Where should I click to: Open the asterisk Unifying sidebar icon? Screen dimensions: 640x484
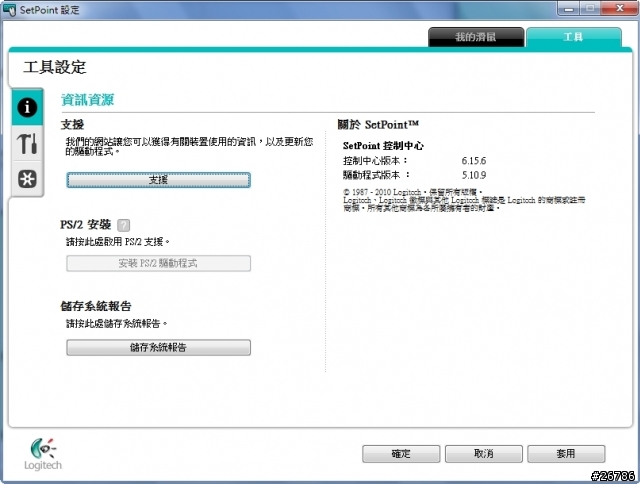[x=27, y=179]
